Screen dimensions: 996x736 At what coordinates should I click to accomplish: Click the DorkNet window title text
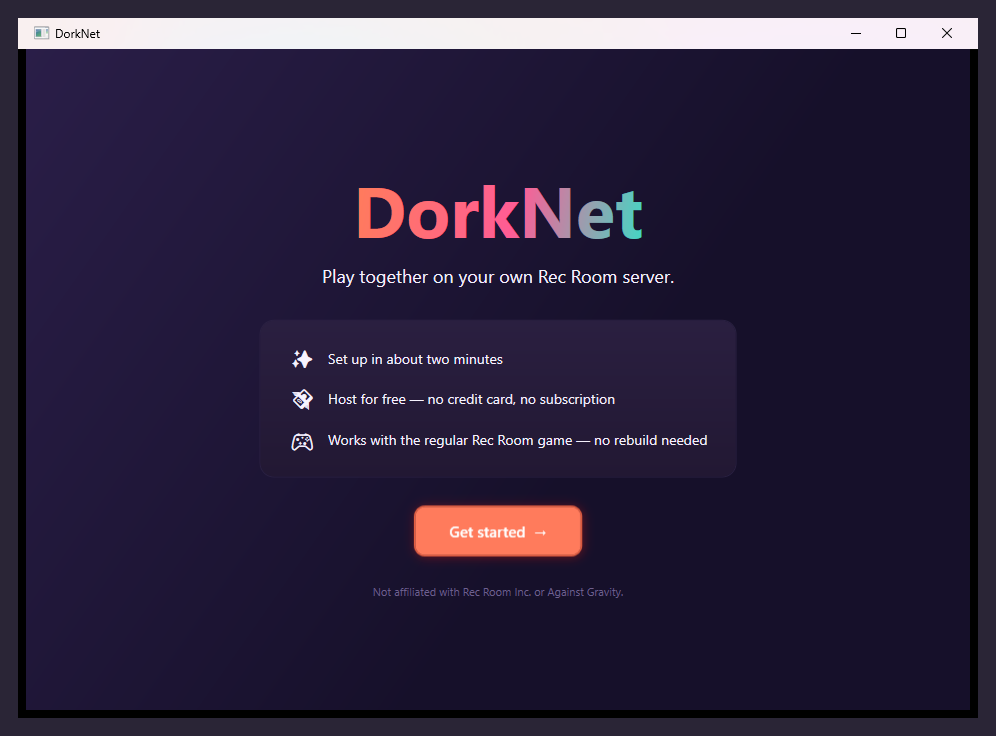[77, 34]
